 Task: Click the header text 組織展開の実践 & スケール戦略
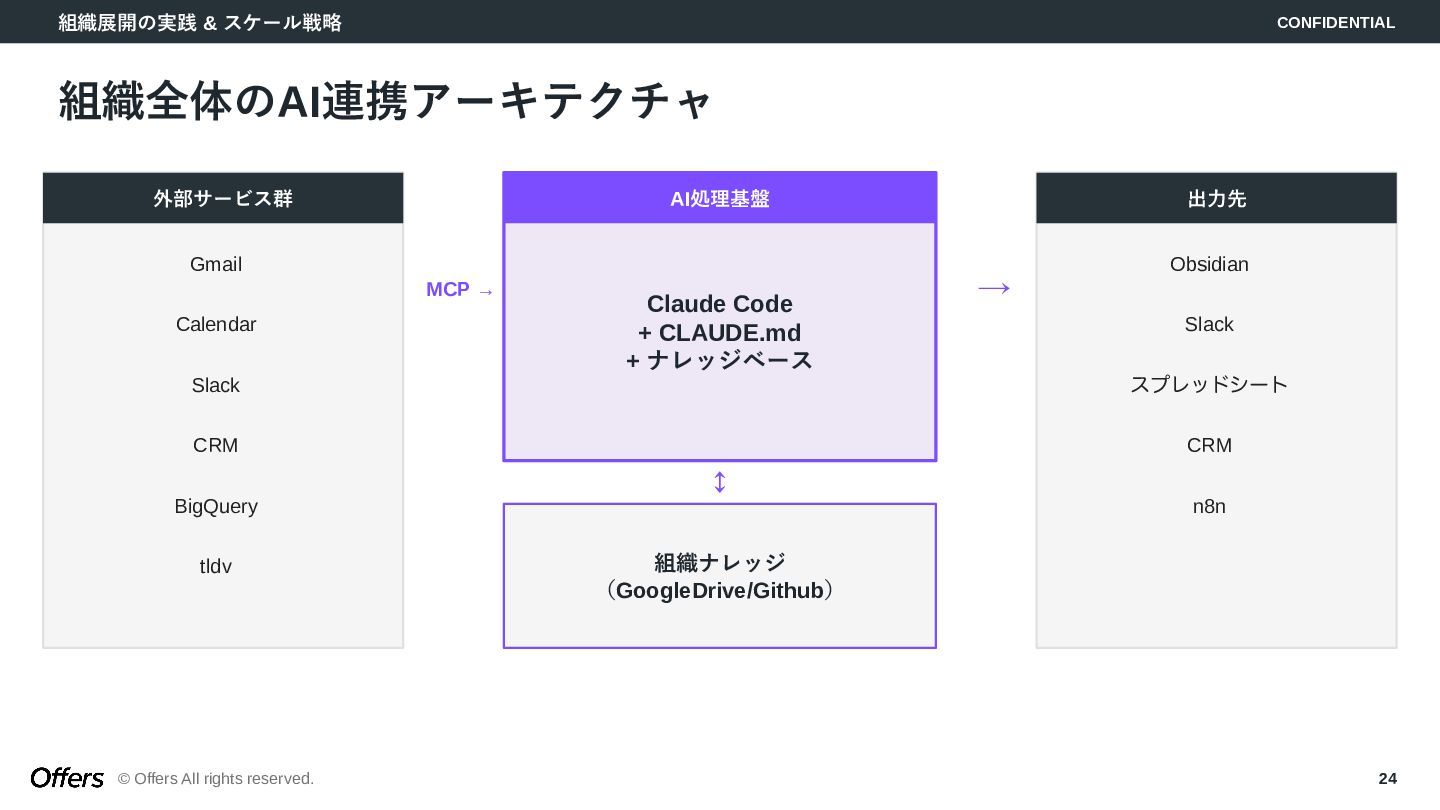tap(200, 22)
